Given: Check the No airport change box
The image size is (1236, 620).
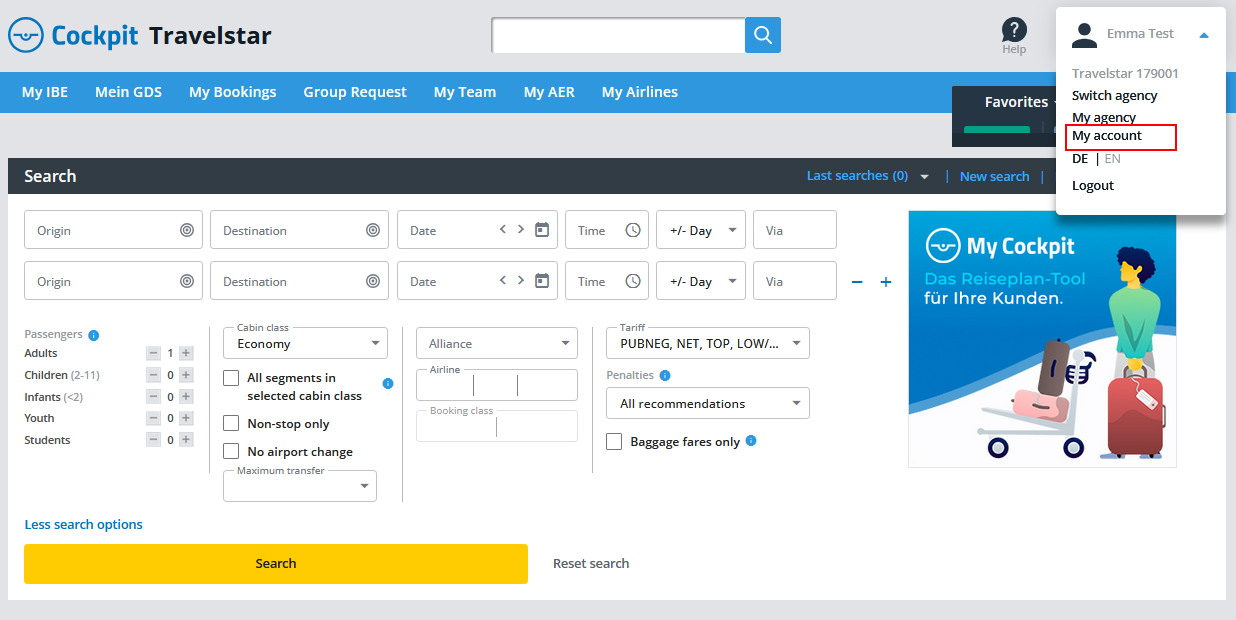Looking at the screenshot, I should click(231, 451).
